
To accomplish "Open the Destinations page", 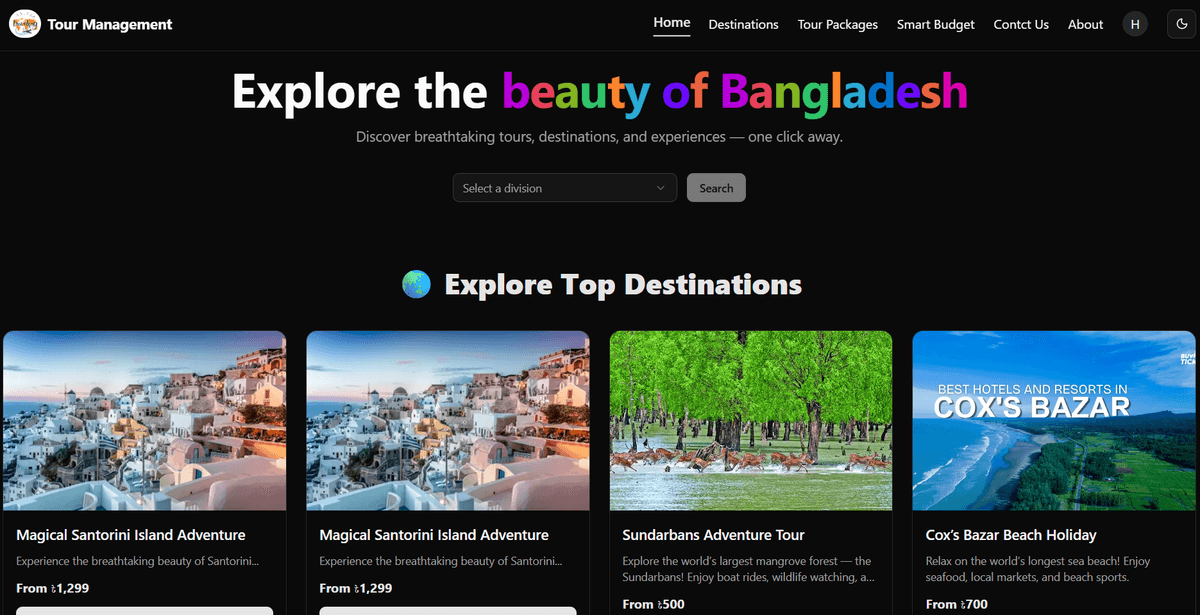I will [x=743, y=24].
